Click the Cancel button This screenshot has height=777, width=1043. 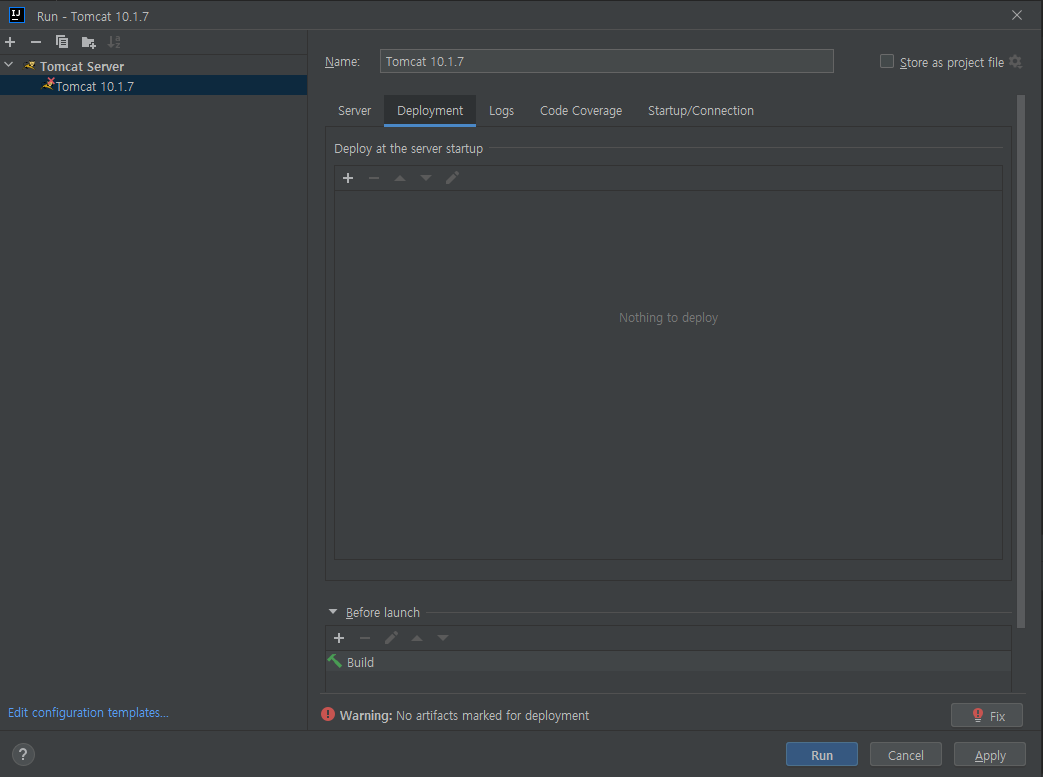[906, 755]
